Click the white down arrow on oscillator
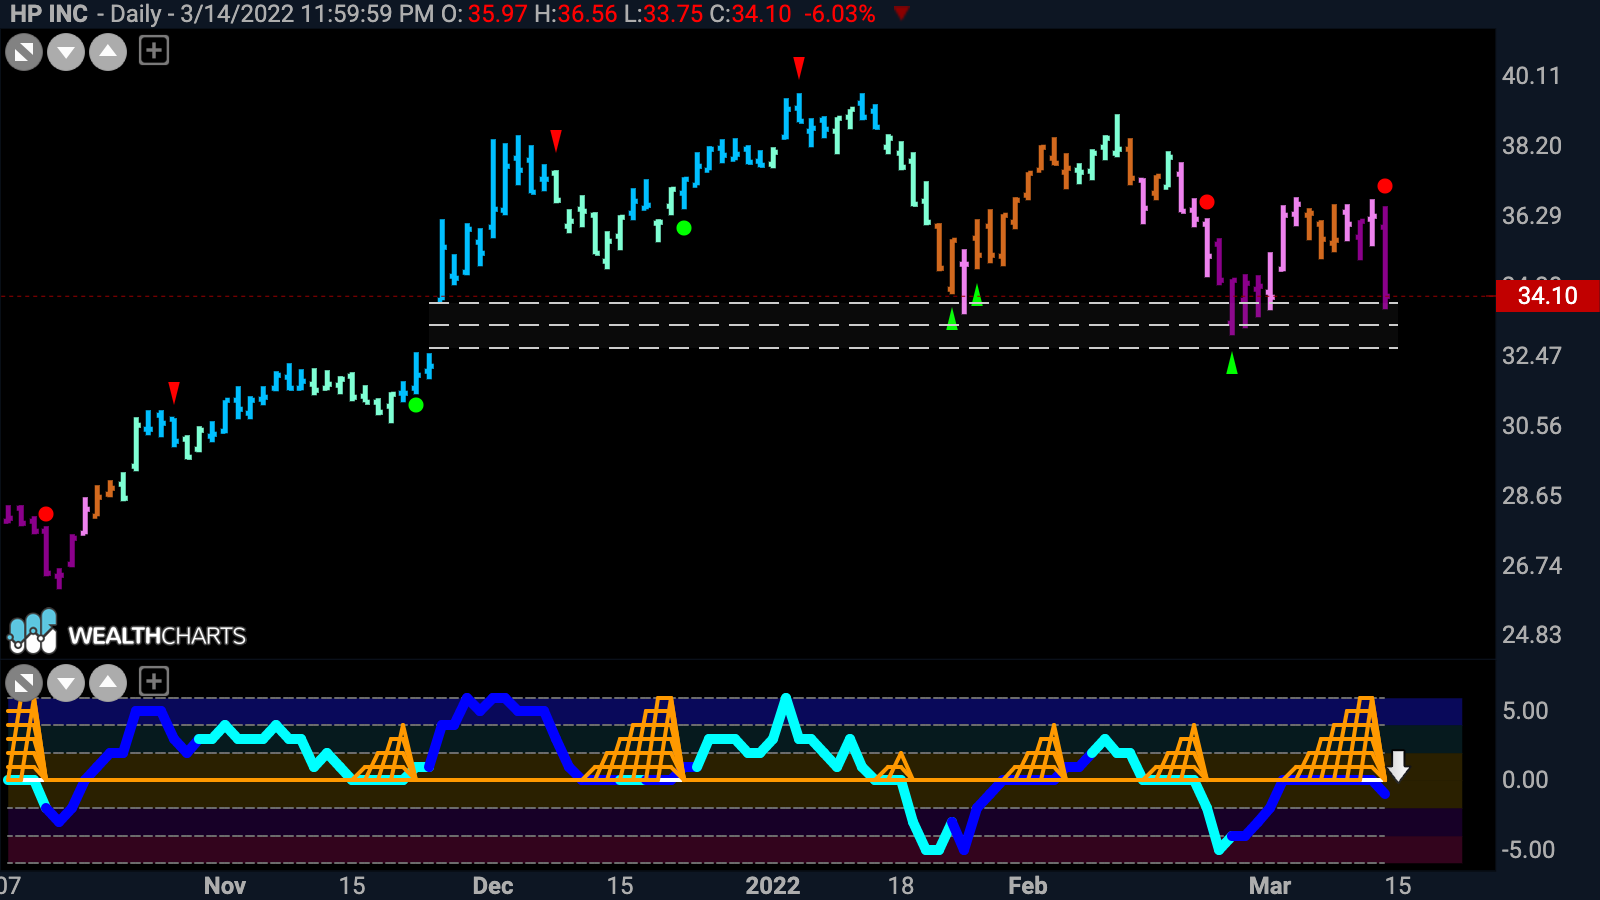1600x900 pixels. coord(1398,766)
